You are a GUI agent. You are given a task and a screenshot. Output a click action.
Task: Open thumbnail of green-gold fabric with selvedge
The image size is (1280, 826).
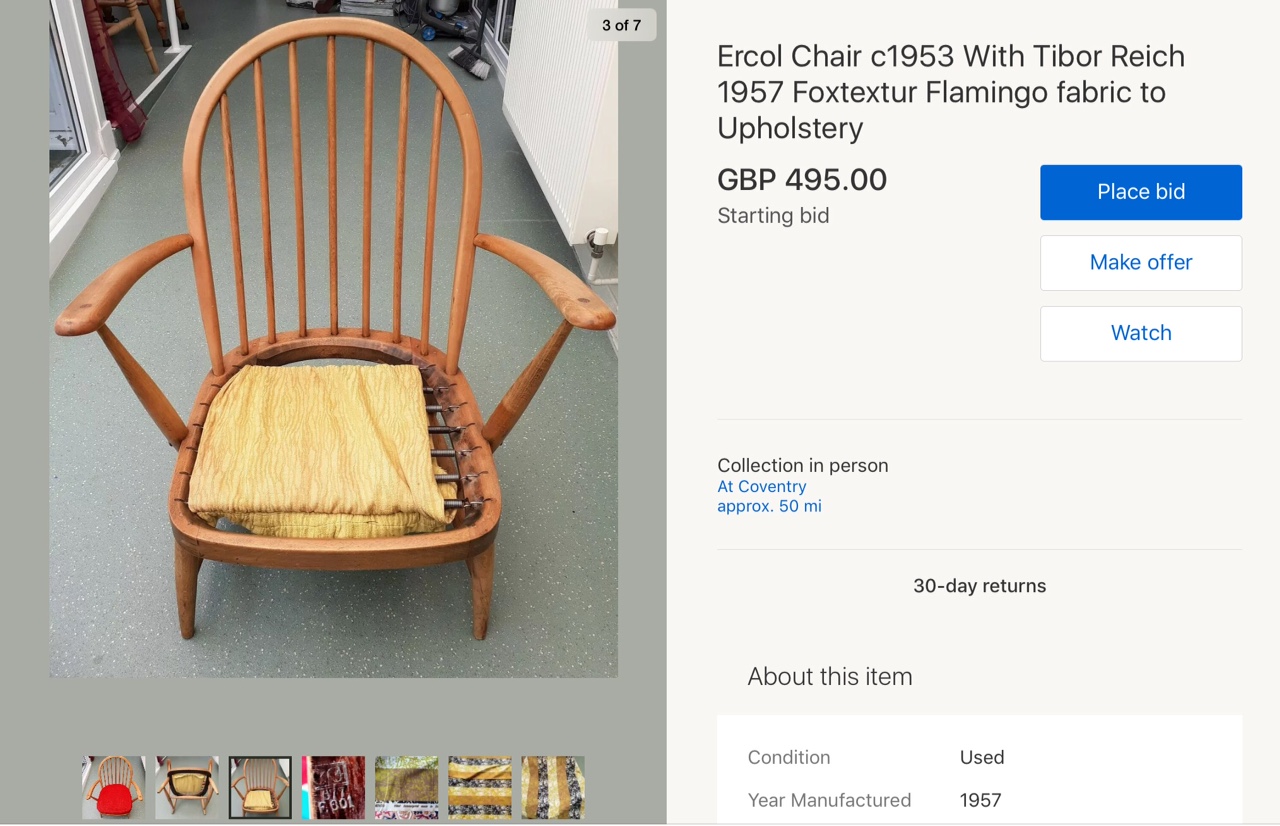406,787
